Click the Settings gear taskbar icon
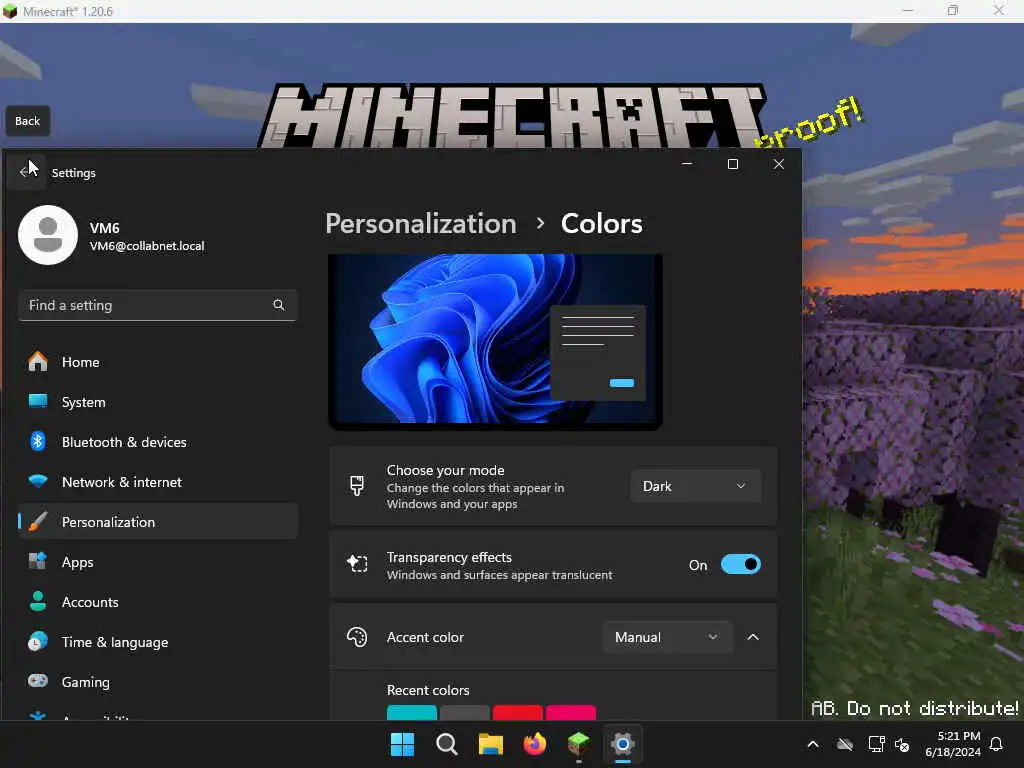Image resolution: width=1024 pixels, height=768 pixels. (622, 744)
